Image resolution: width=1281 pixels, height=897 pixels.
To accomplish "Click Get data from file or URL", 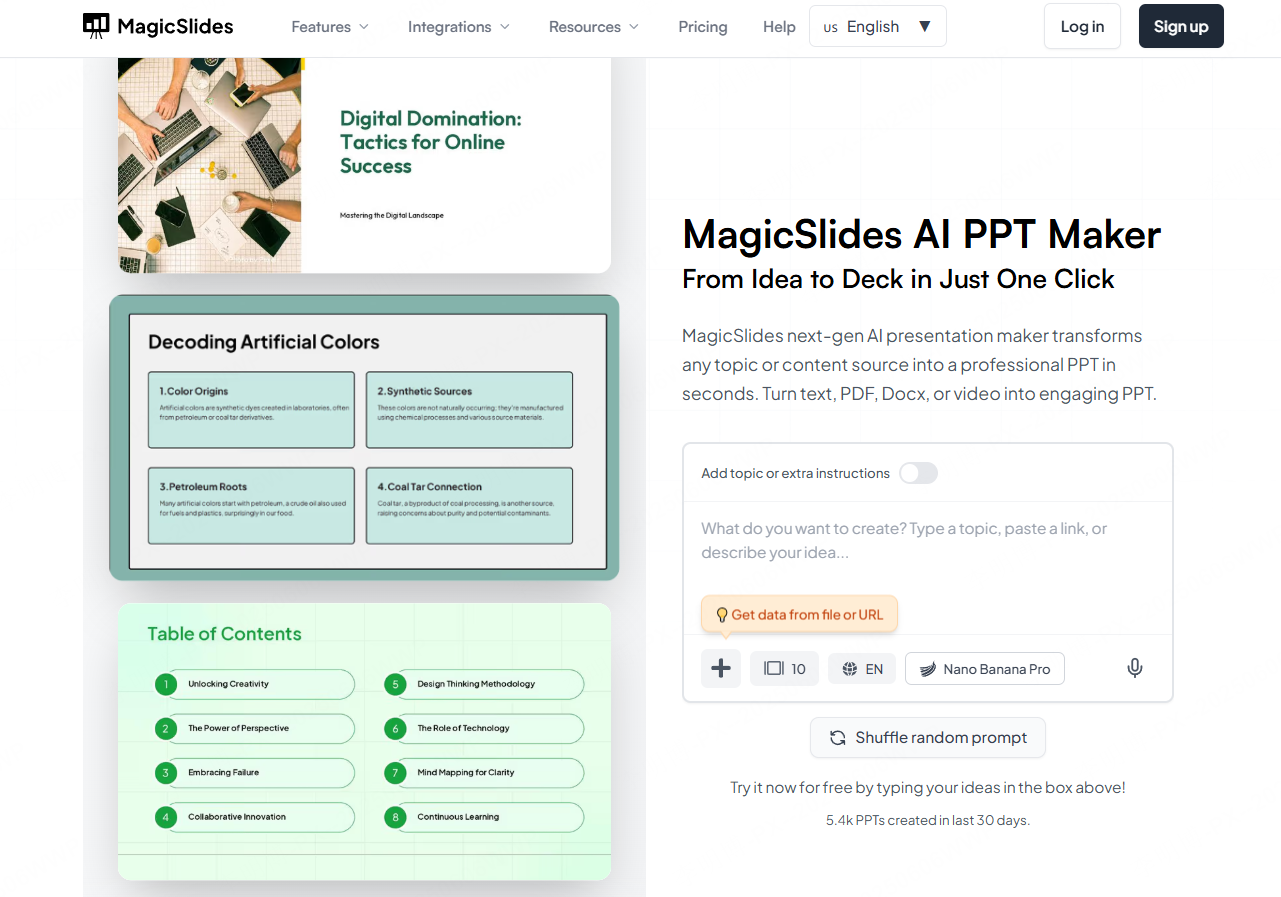I will click(x=799, y=613).
